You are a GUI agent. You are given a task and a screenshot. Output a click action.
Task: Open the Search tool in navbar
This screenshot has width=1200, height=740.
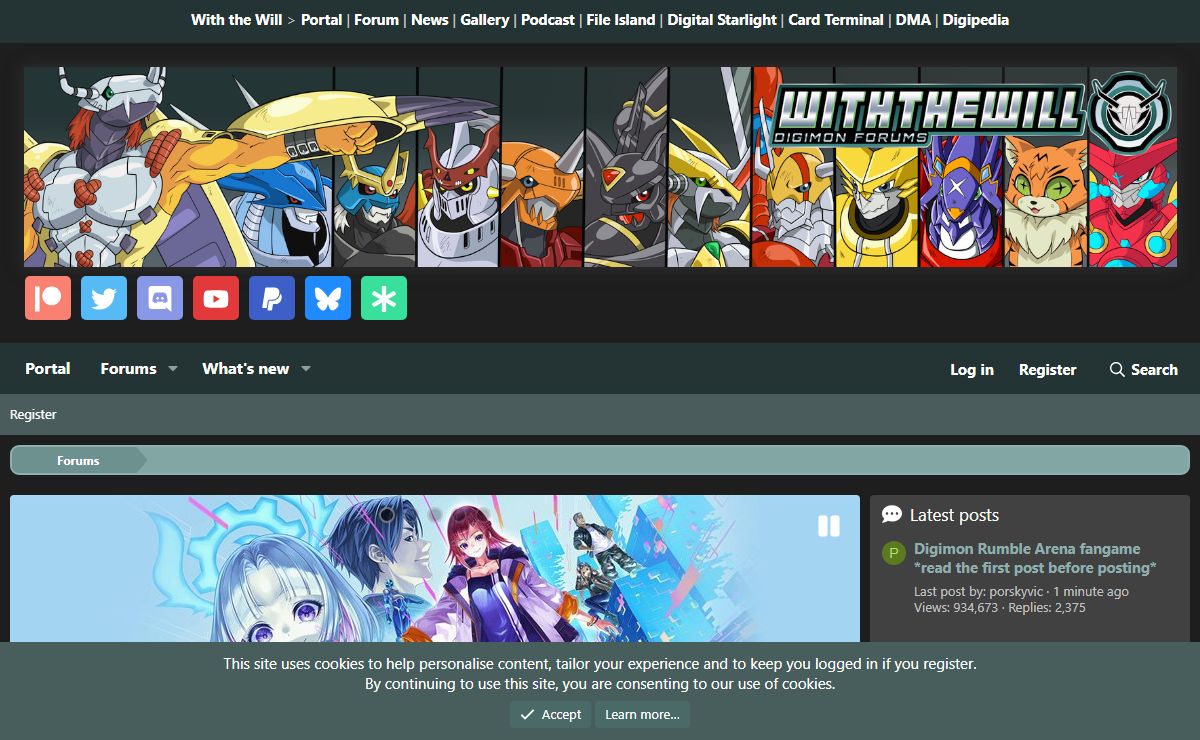[x=1143, y=370]
